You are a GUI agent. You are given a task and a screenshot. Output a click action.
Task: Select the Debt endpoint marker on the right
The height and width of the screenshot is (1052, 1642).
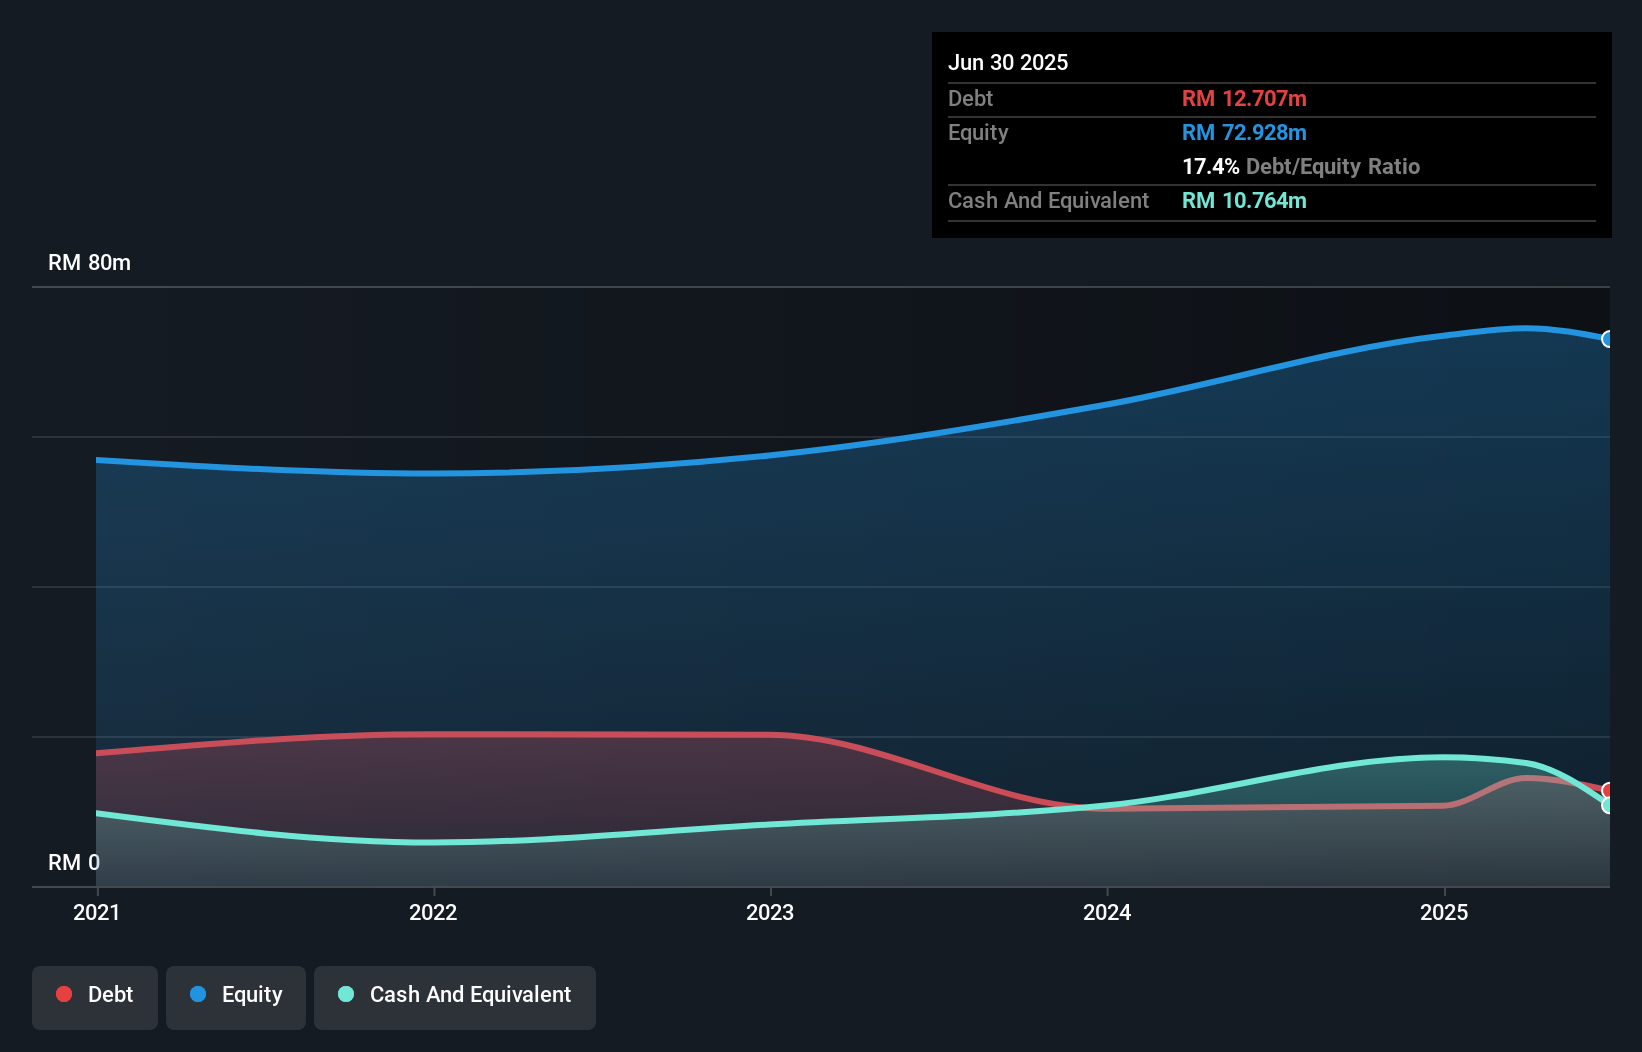pyautogui.click(x=1608, y=791)
